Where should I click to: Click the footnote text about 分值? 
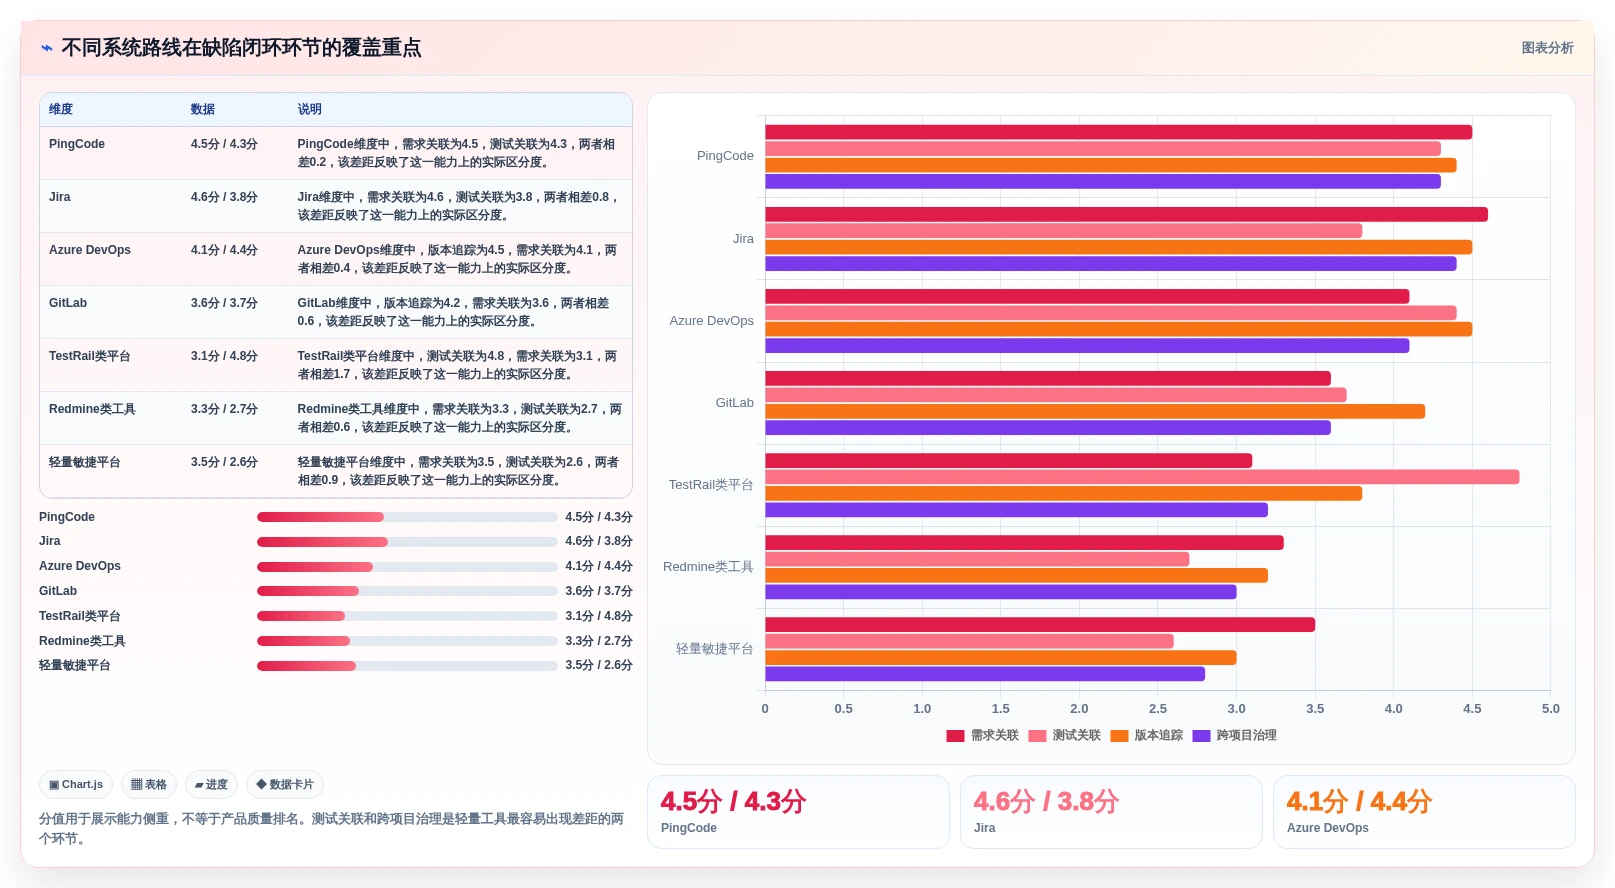pyautogui.click(x=331, y=829)
